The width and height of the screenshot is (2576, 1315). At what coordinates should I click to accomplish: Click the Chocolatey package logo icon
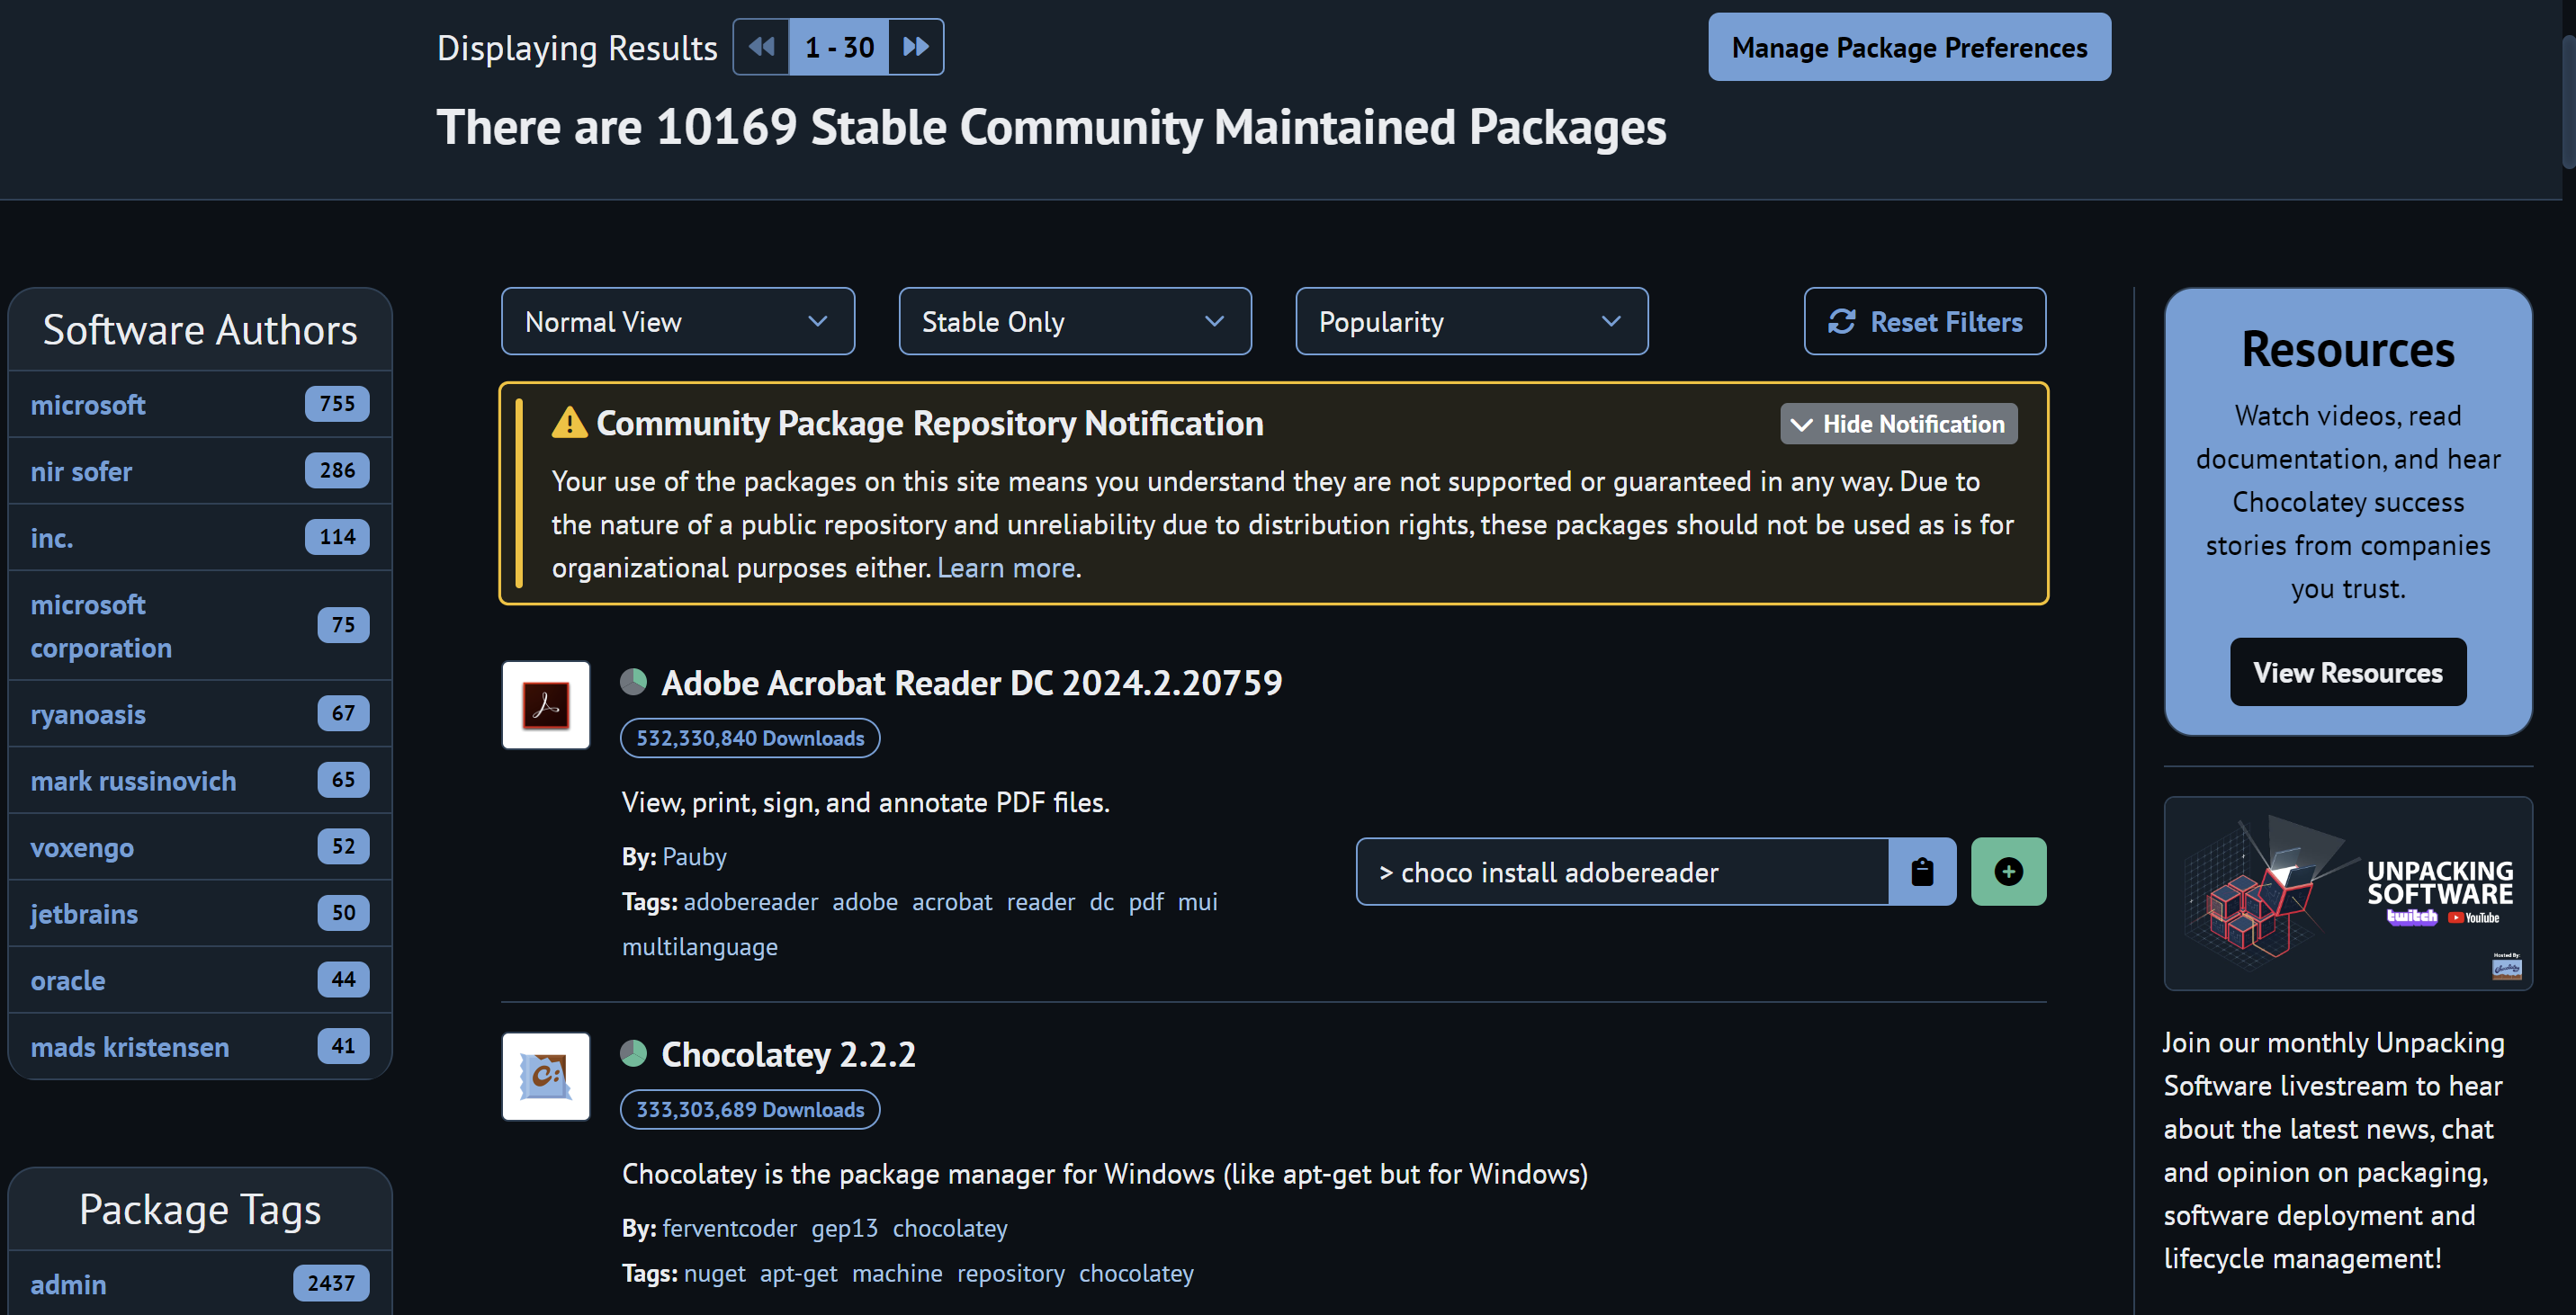546,1077
